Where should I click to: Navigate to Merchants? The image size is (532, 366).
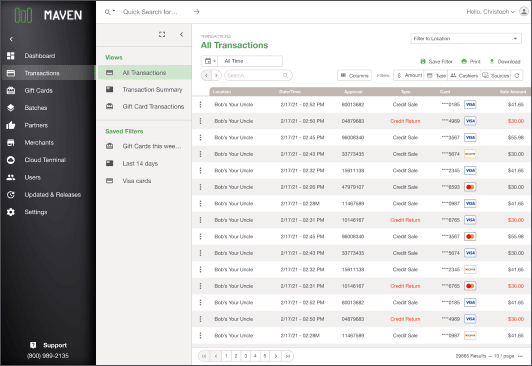39,142
